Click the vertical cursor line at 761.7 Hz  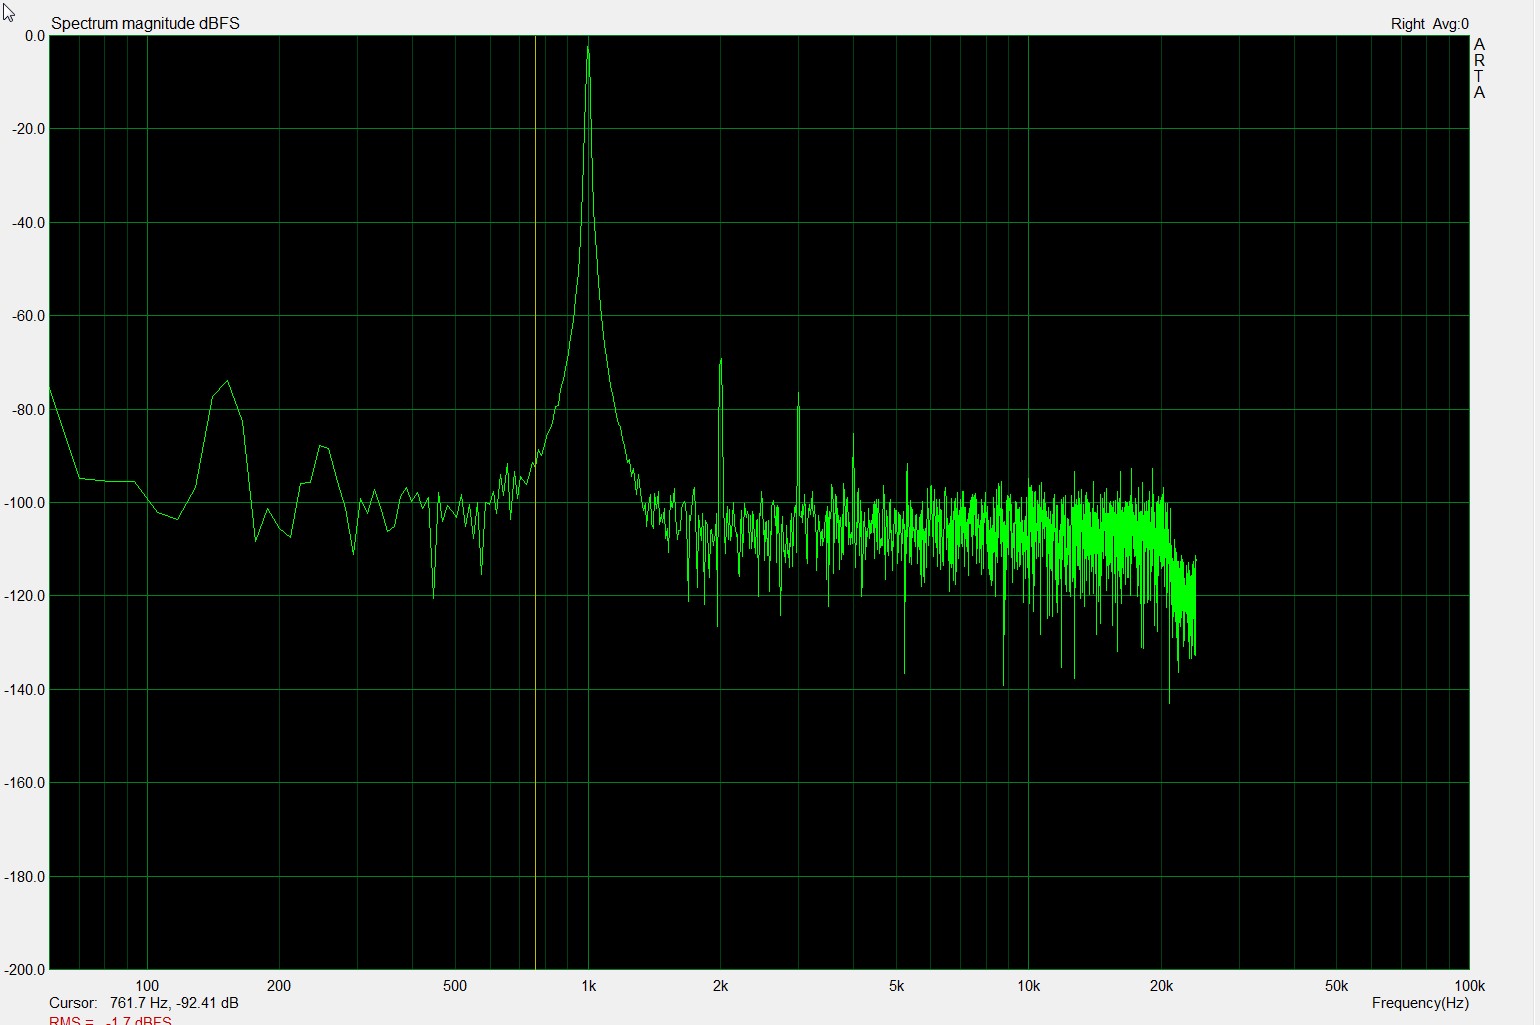pos(535,502)
